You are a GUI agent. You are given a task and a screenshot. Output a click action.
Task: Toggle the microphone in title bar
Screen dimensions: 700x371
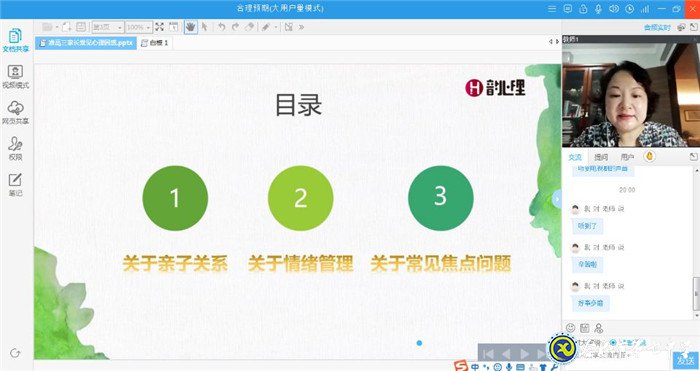point(598,9)
